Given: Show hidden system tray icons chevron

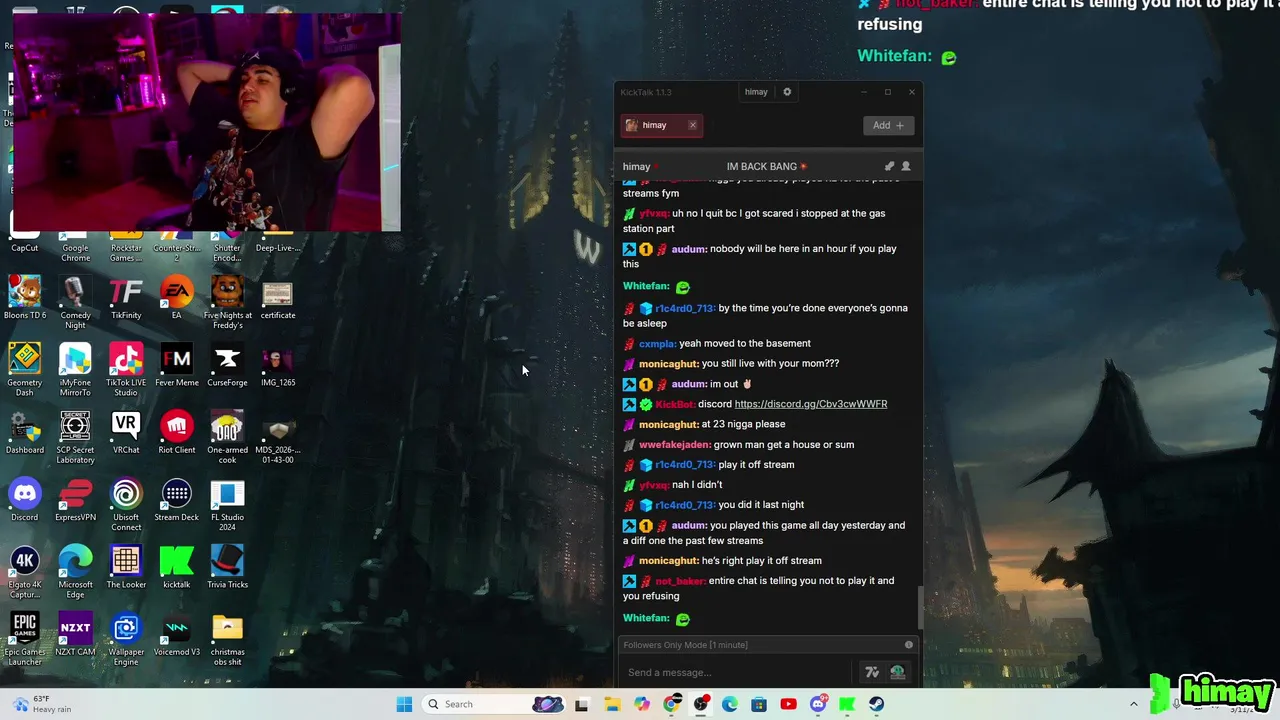Looking at the screenshot, I should click(x=1133, y=704).
